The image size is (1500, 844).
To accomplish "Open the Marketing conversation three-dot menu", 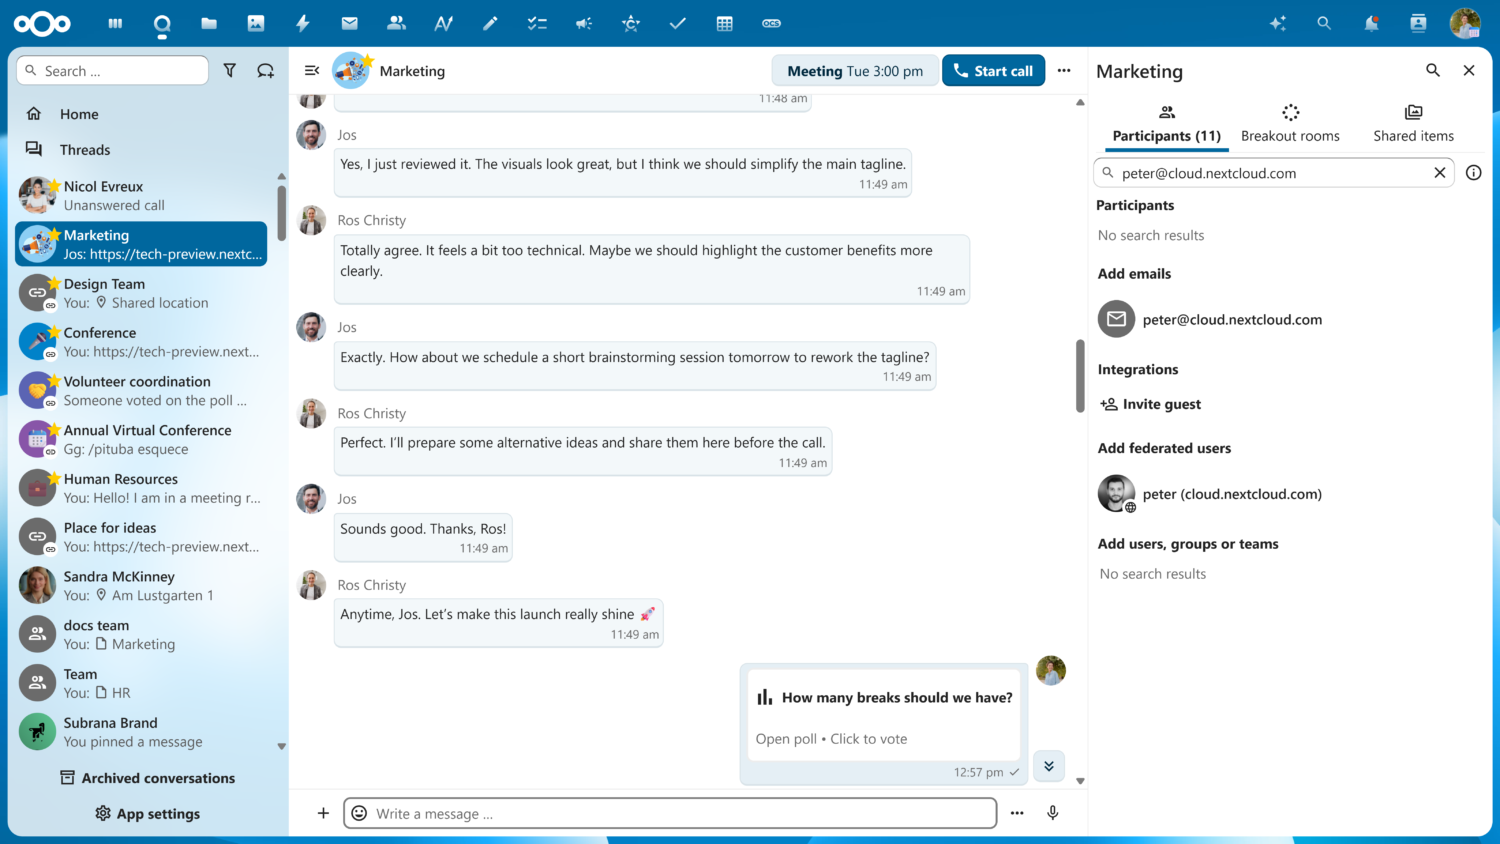I will [1064, 70].
